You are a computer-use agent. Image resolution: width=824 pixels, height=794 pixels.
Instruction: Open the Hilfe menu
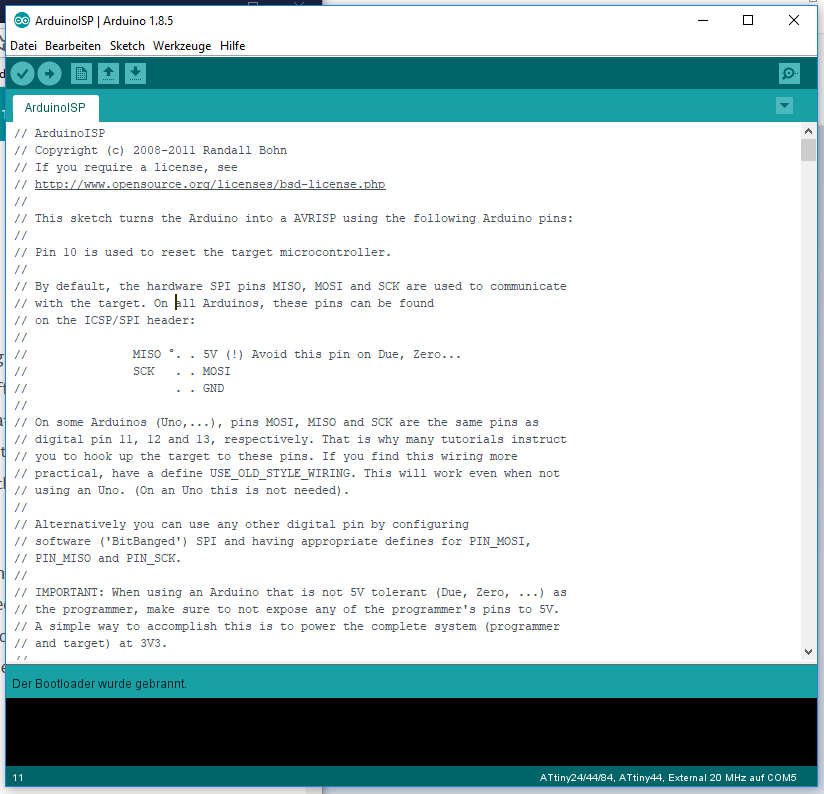[x=232, y=46]
